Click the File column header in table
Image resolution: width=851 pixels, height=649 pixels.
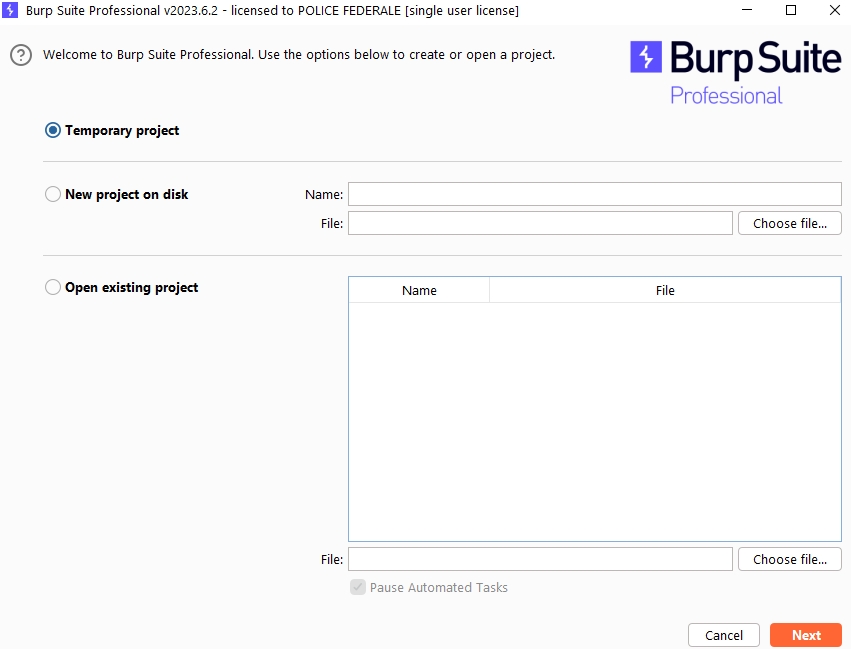pos(665,290)
